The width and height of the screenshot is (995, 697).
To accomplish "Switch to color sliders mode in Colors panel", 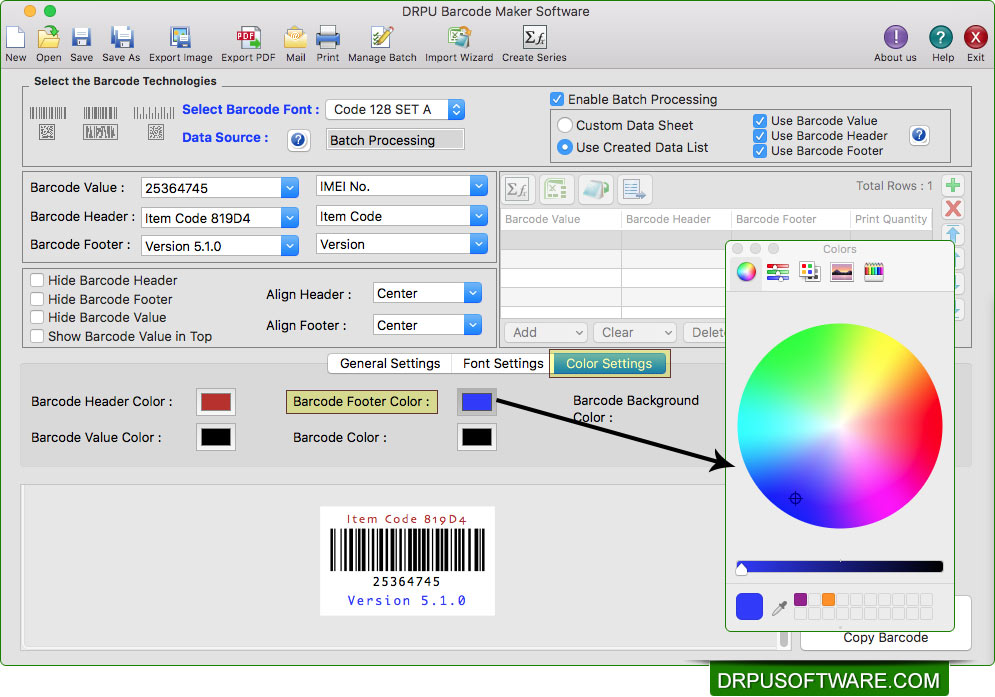I will pos(777,272).
